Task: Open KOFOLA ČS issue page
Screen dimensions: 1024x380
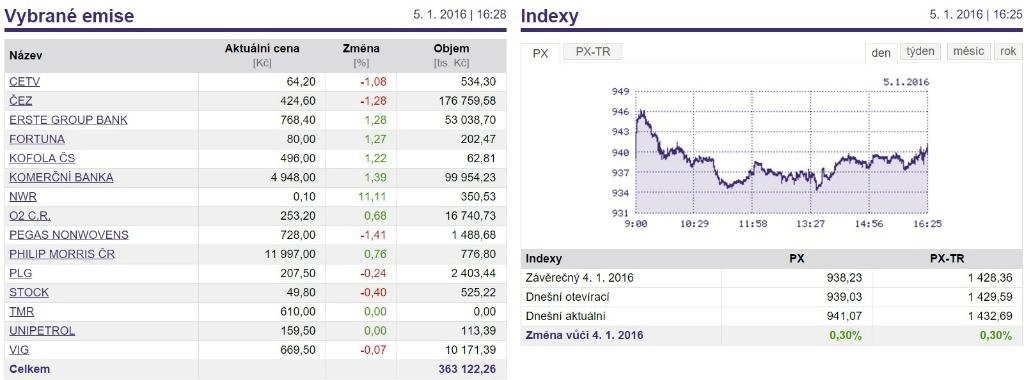Action: click(x=42, y=158)
